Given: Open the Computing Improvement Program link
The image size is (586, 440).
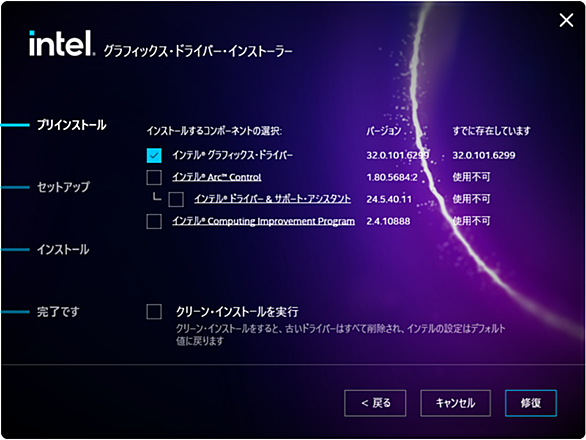Looking at the screenshot, I should (x=263, y=221).
